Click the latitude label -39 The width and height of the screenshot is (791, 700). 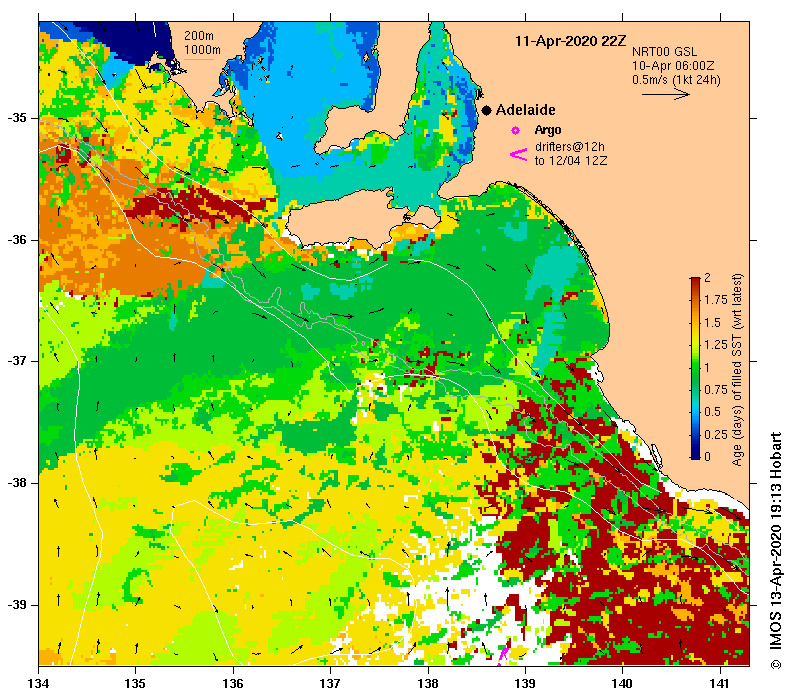click(x=17, y=605)
